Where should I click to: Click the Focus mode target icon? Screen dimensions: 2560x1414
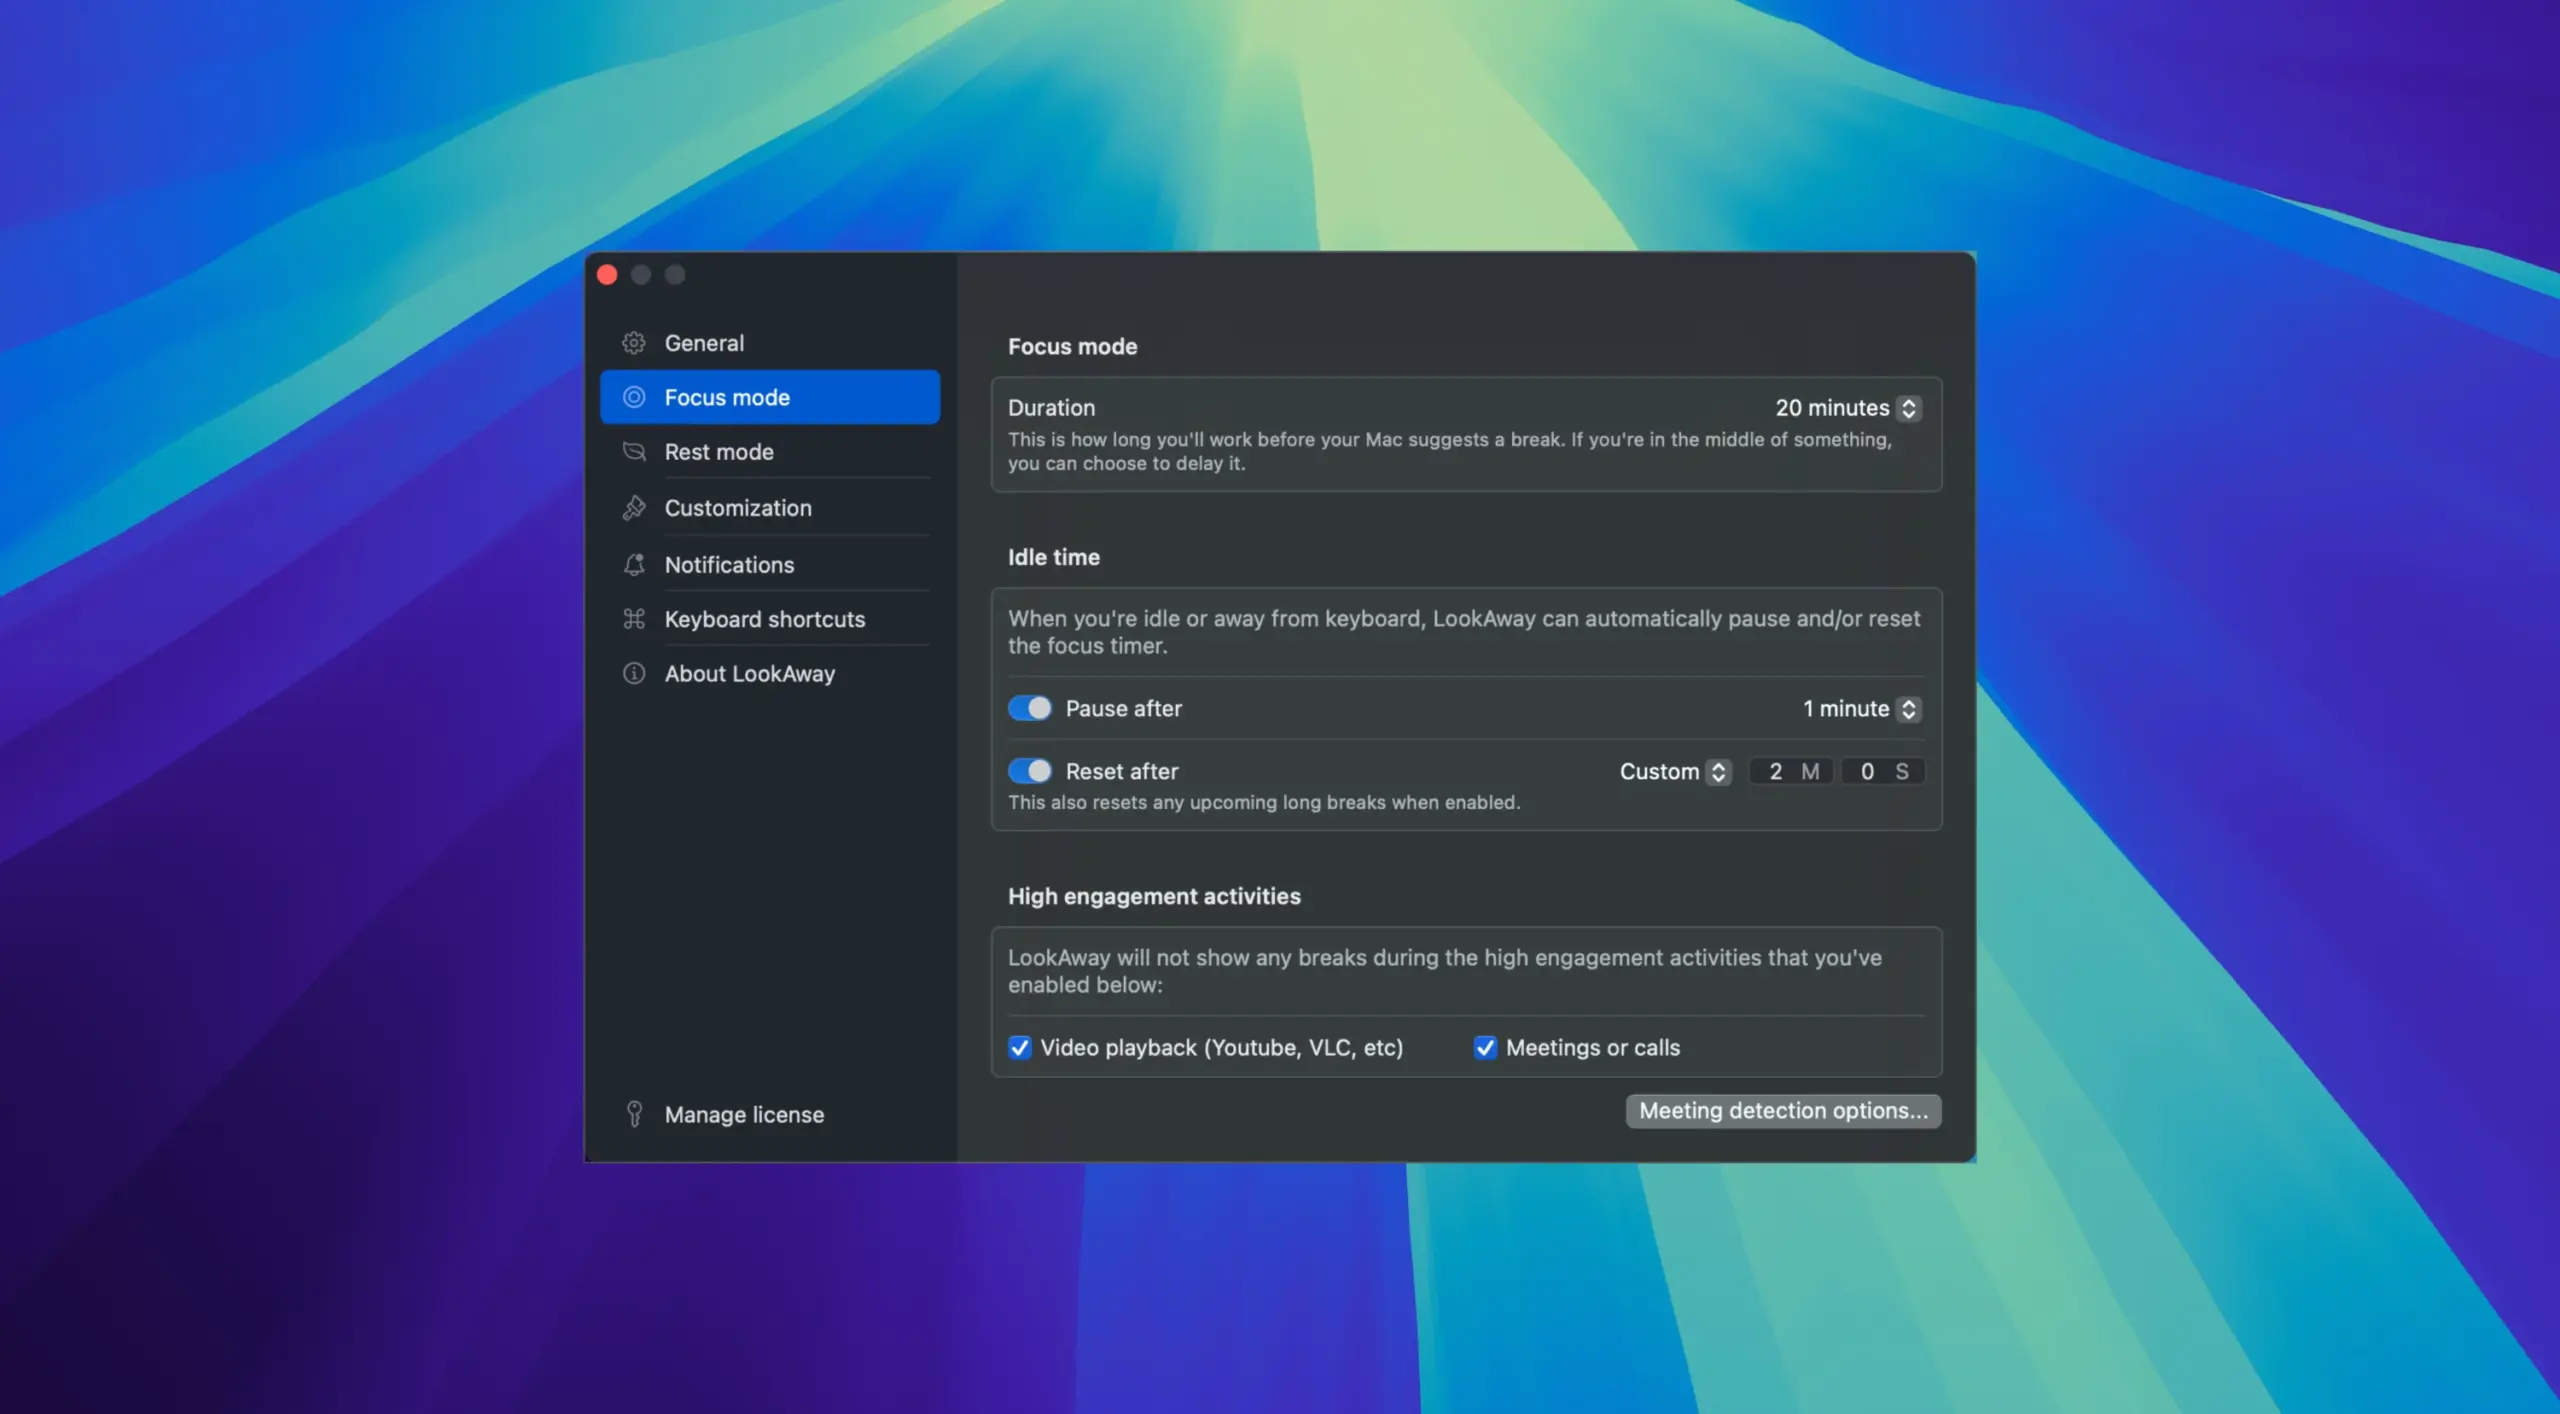(x=634, y=397)
